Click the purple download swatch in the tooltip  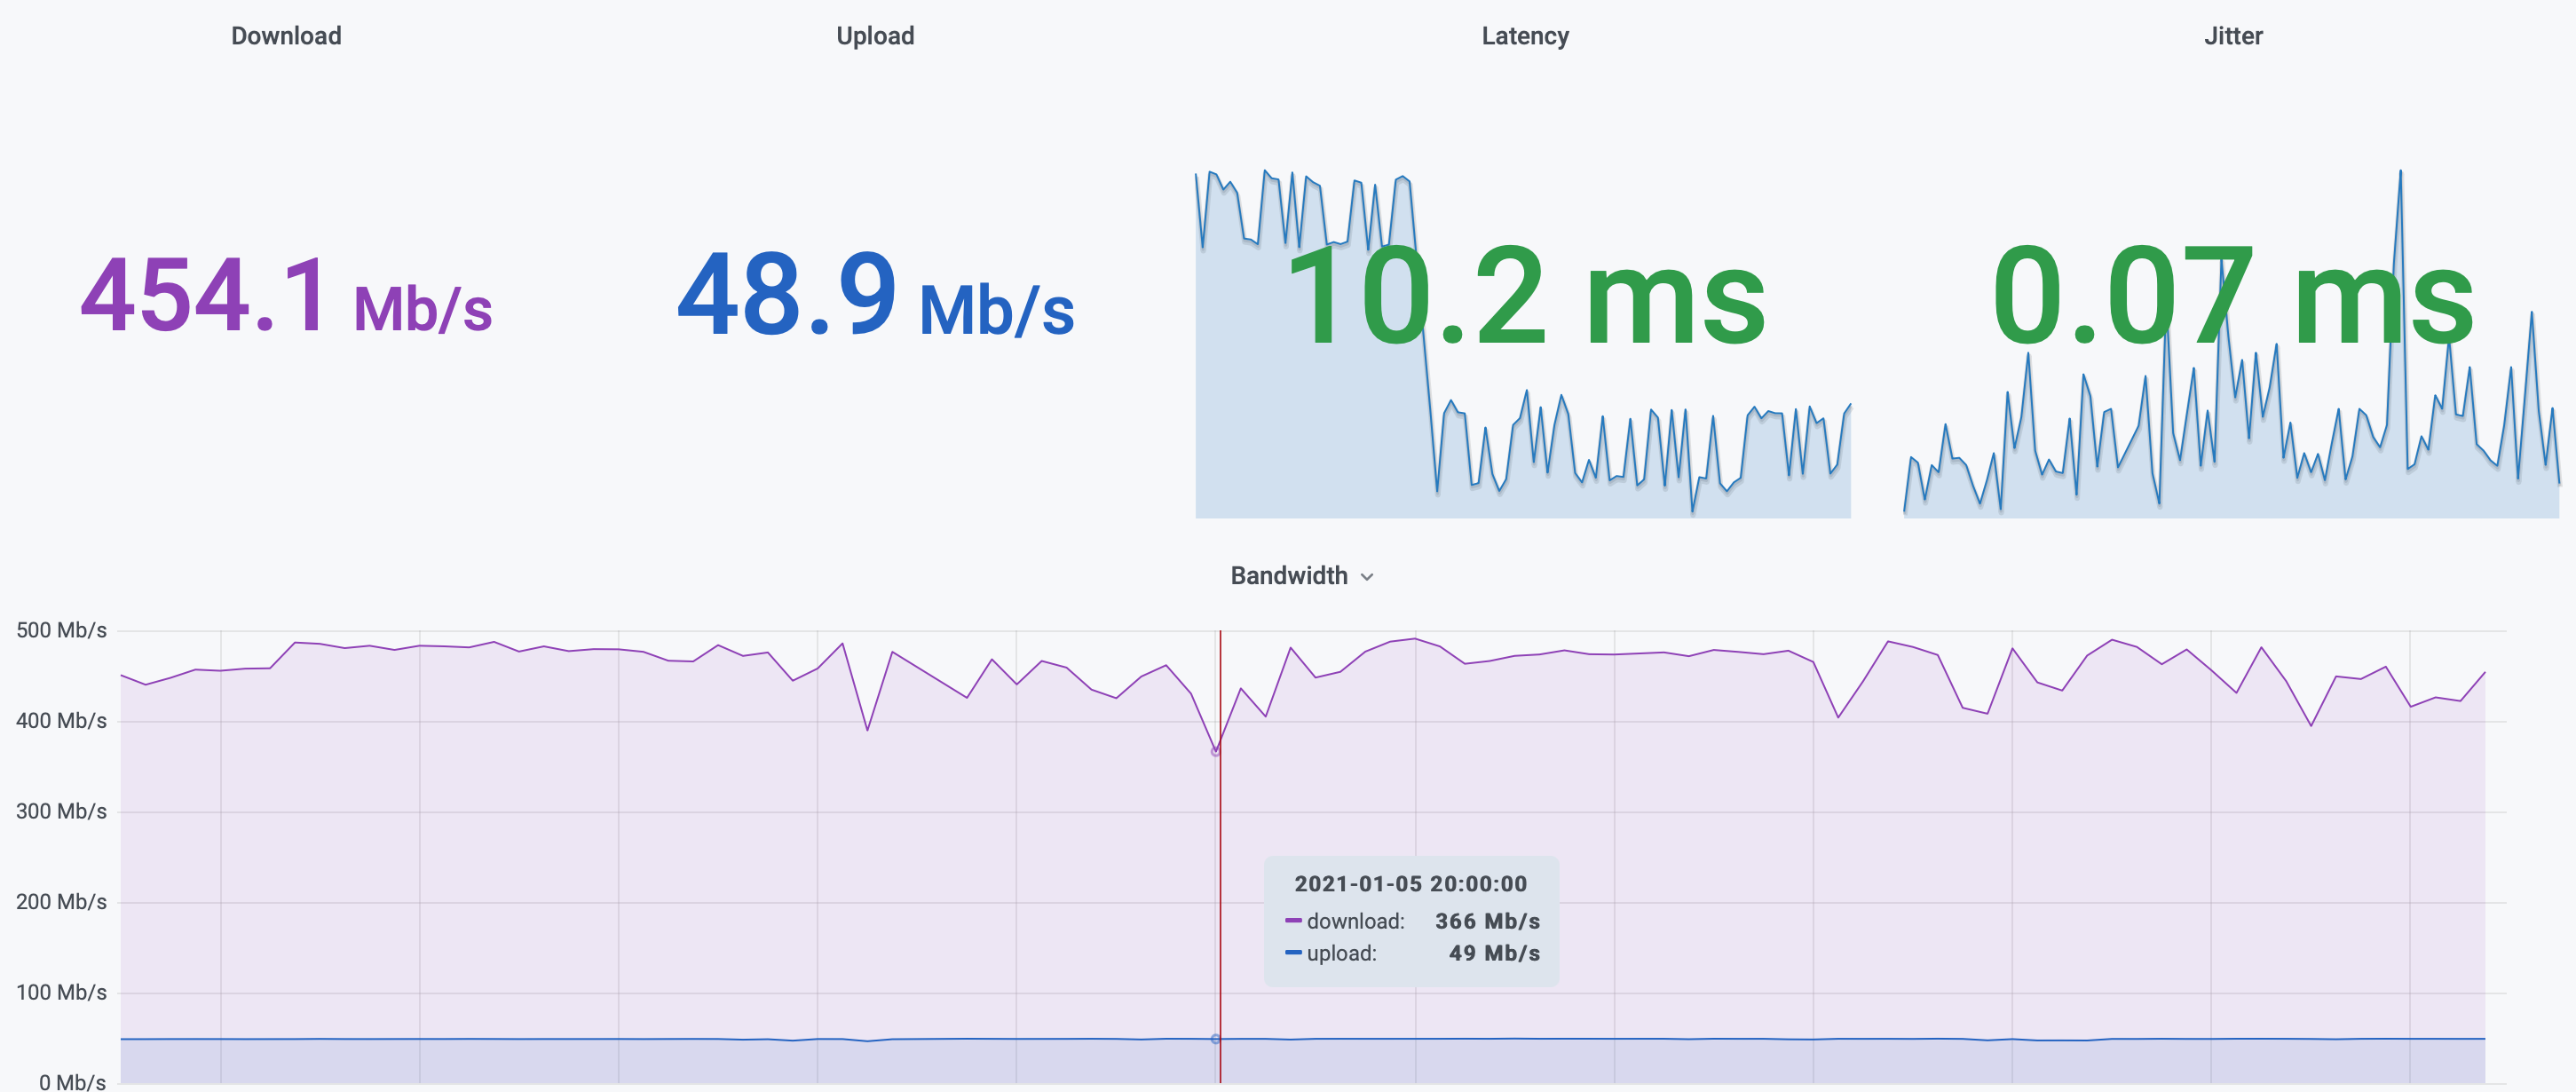click(1293, 920)
